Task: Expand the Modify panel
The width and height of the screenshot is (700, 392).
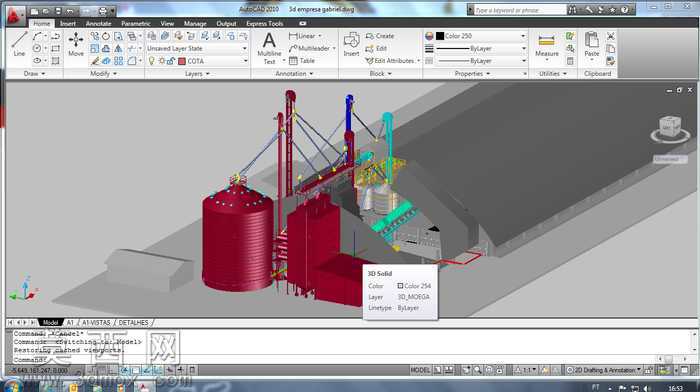Action: (104, 74)
